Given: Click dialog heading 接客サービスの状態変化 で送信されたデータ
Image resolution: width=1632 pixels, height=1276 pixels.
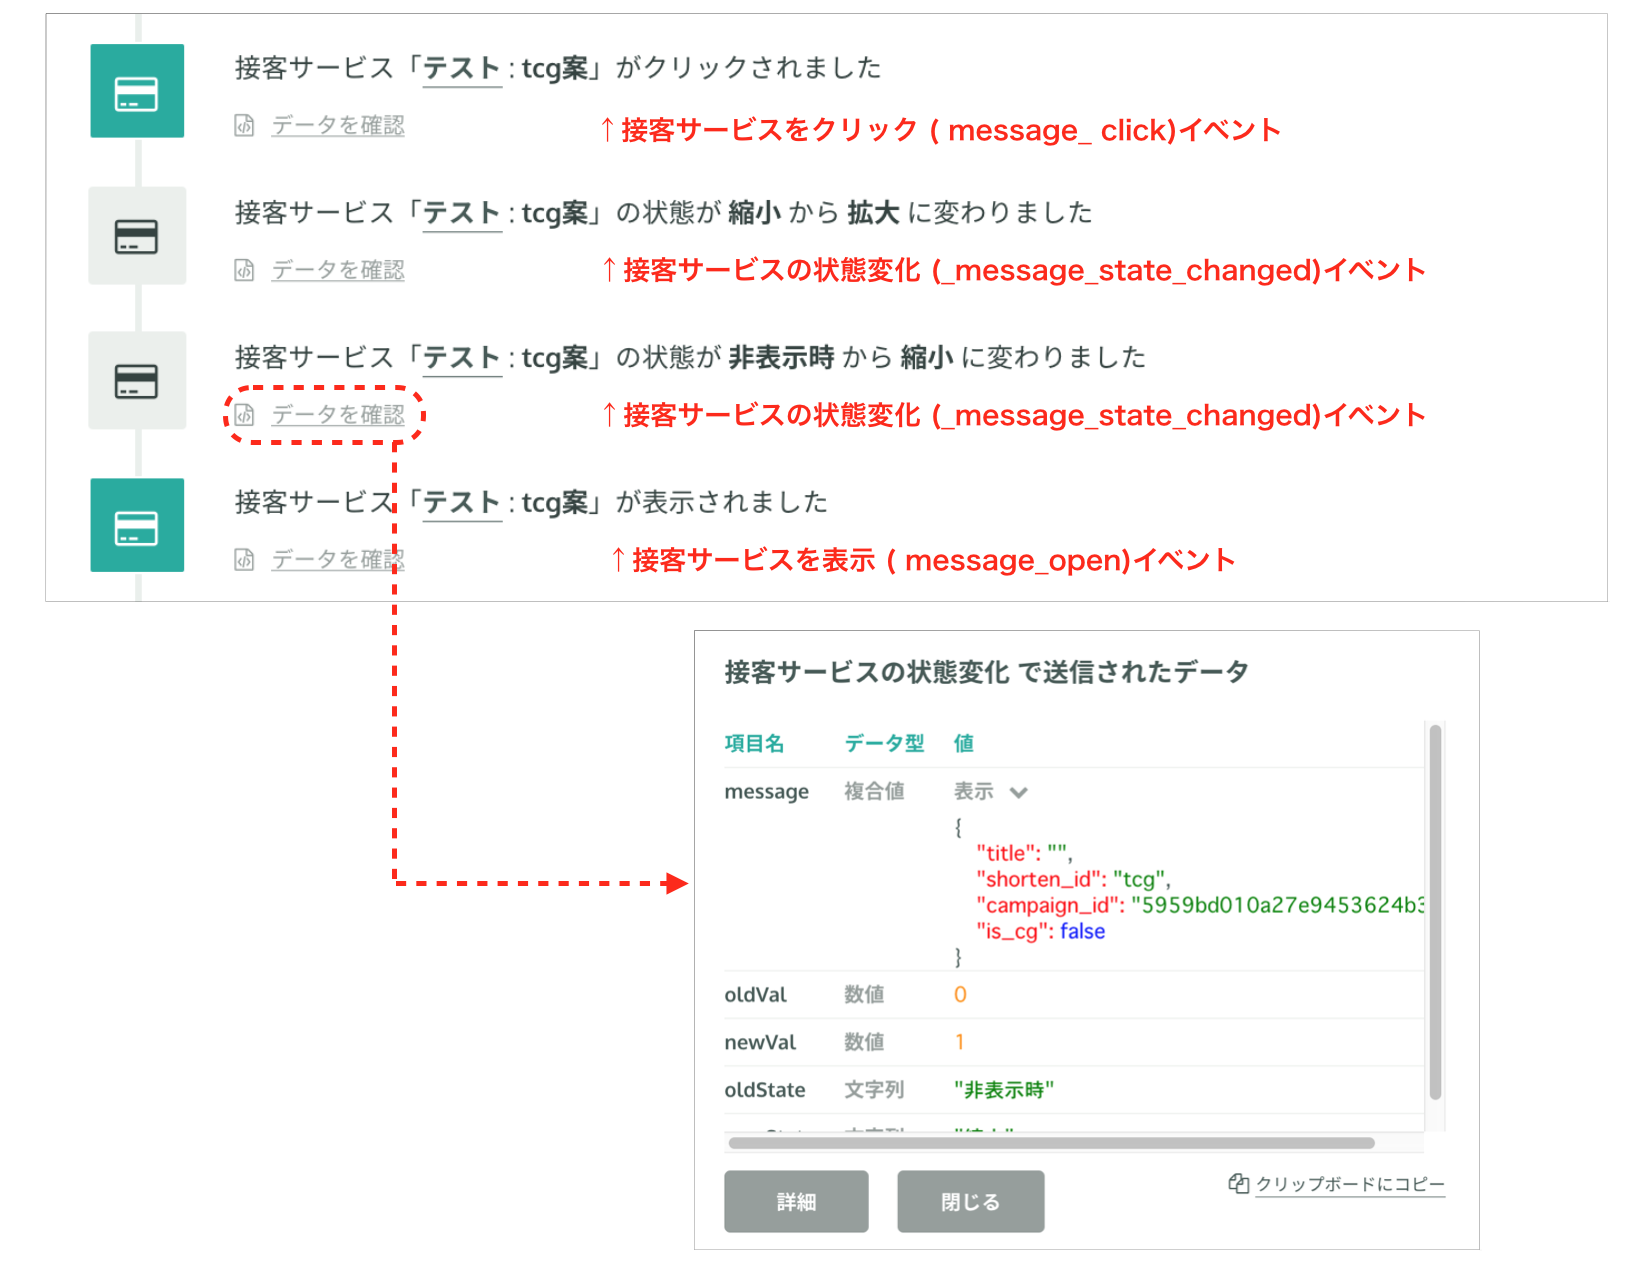Looking at the screenshot, I should click(x=986, y=672).
